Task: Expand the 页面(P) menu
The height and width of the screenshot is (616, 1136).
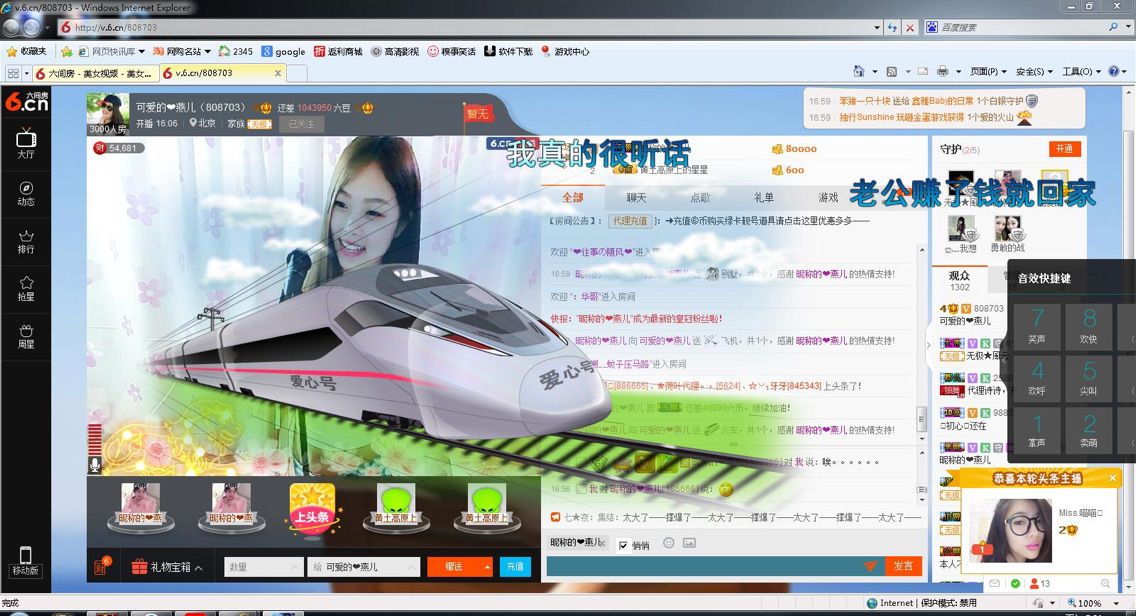Action: click(988, 71)
